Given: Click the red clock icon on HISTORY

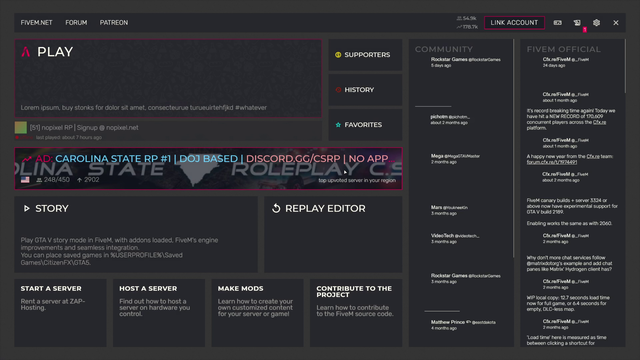Looking at the screenshot, I should pyautogui.click(x=338, y=90).
